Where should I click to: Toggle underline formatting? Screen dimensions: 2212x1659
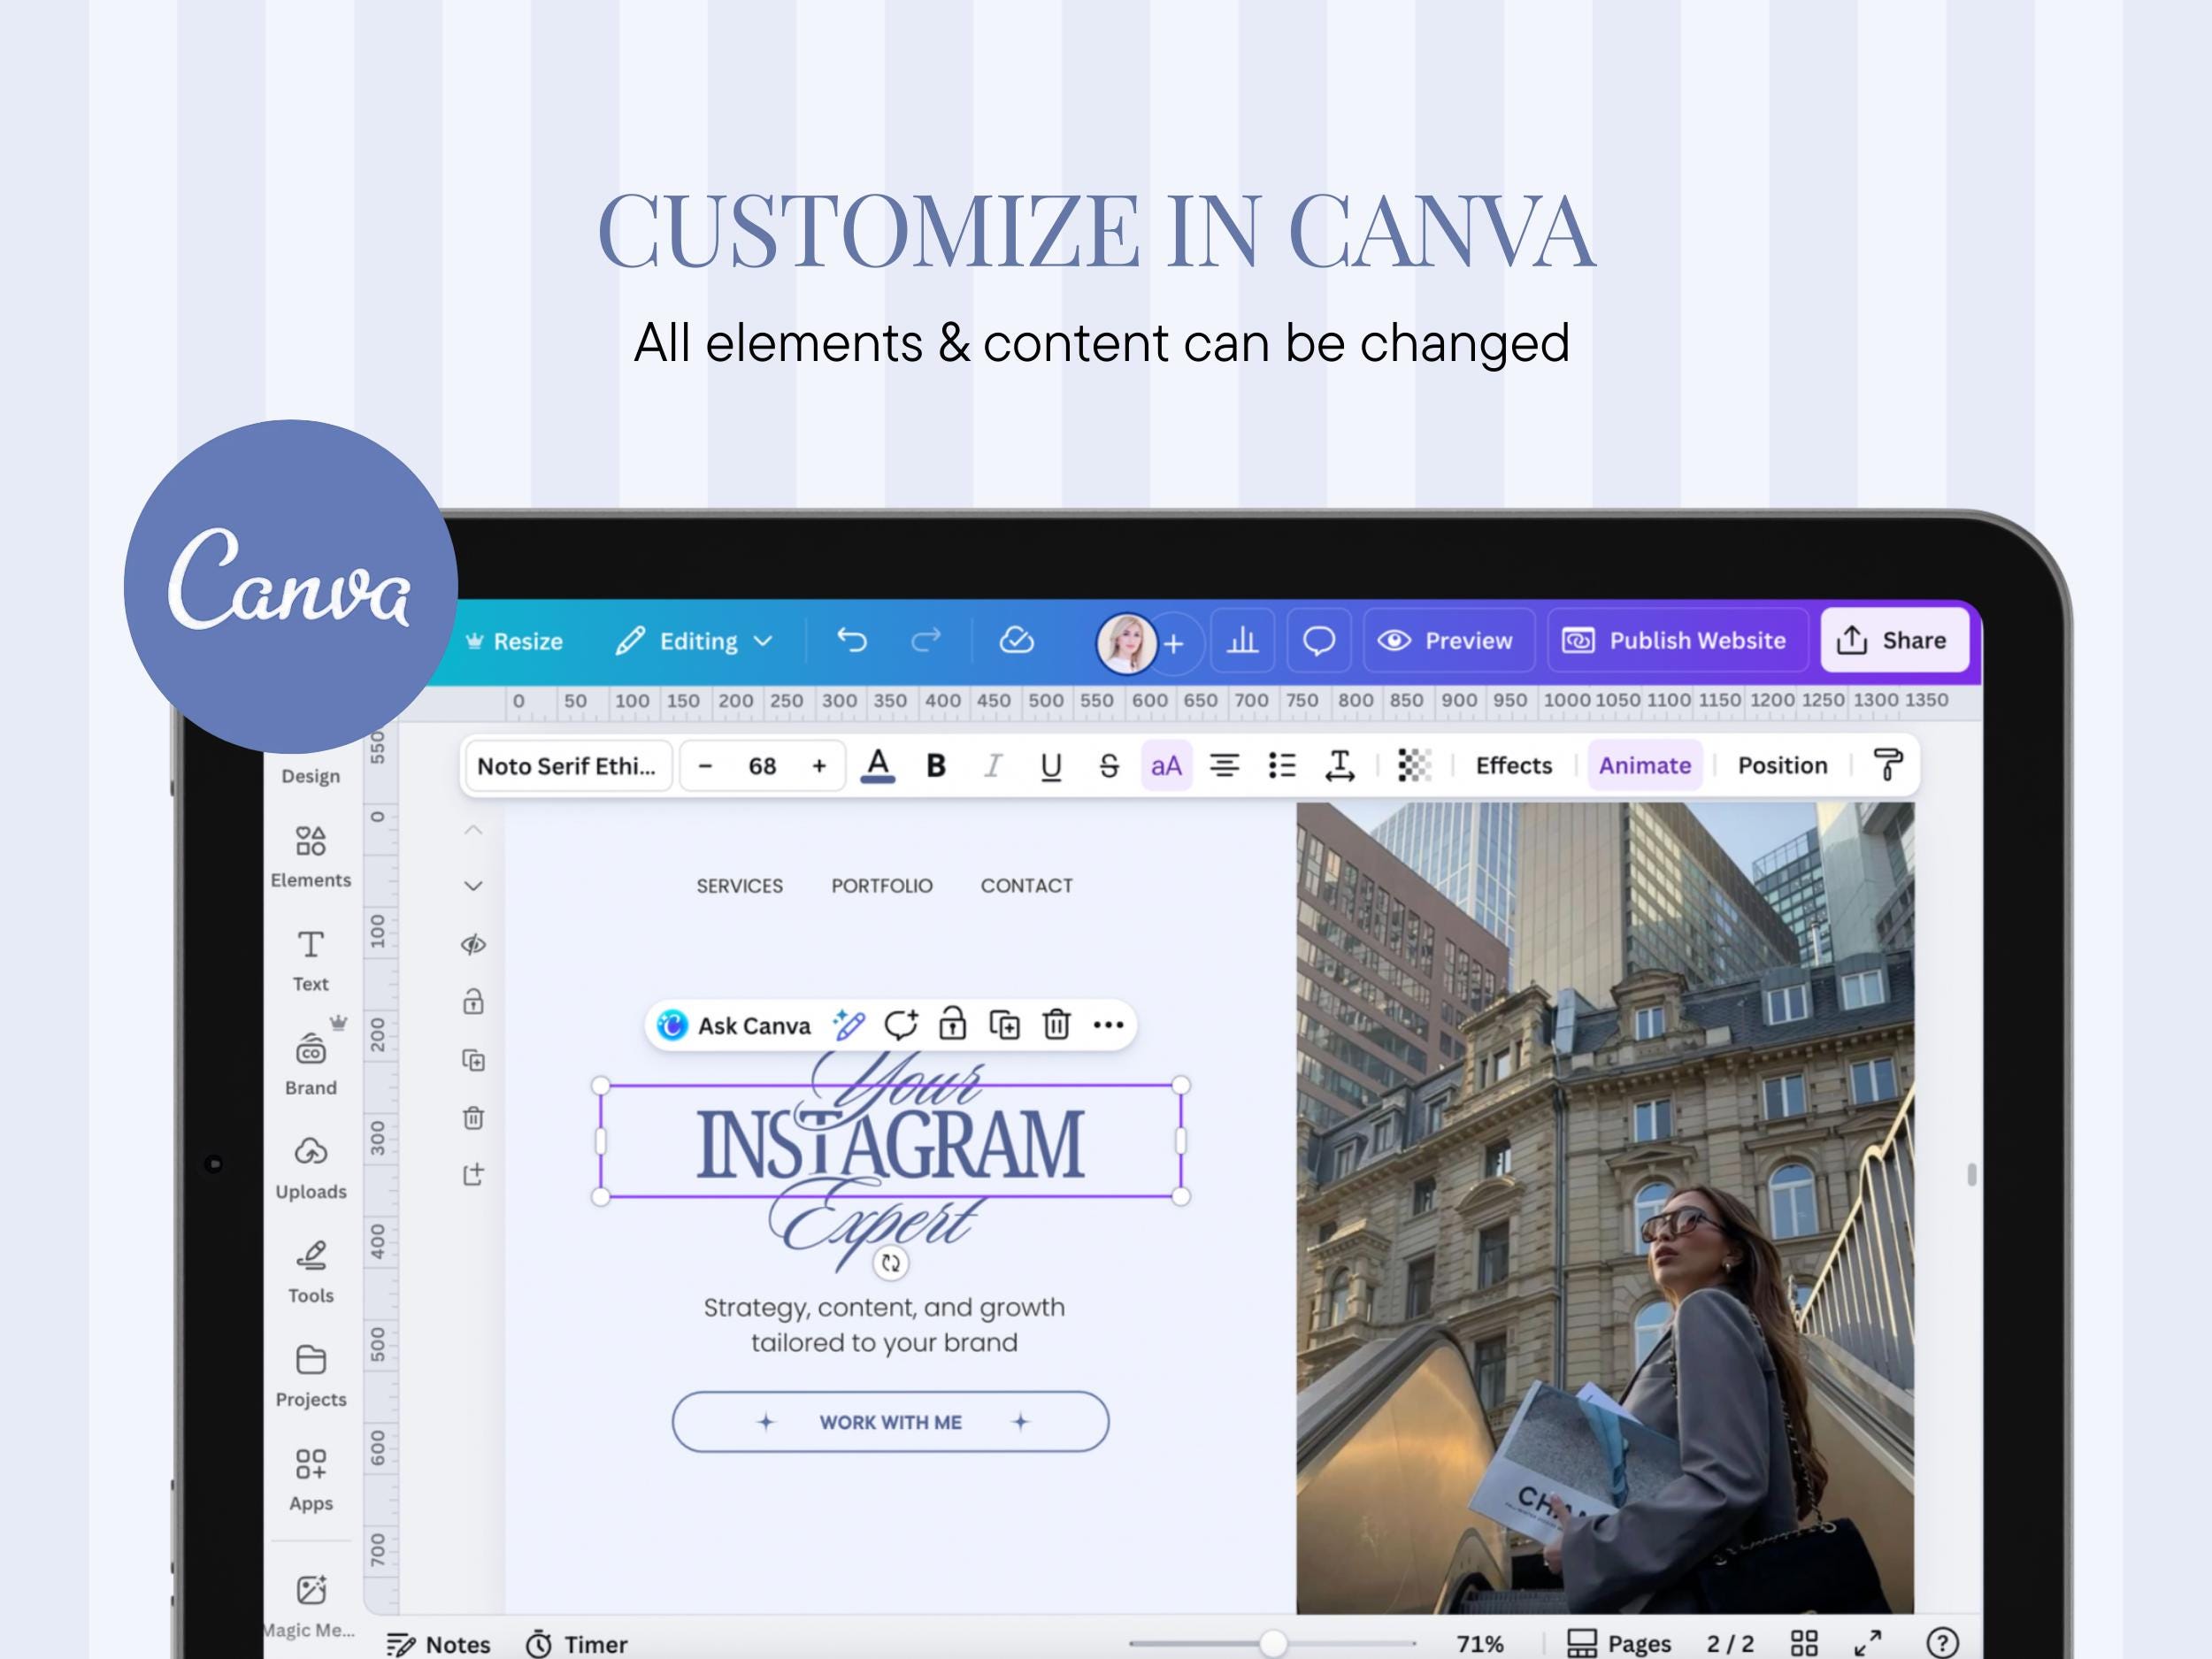tap(1050, 765)
